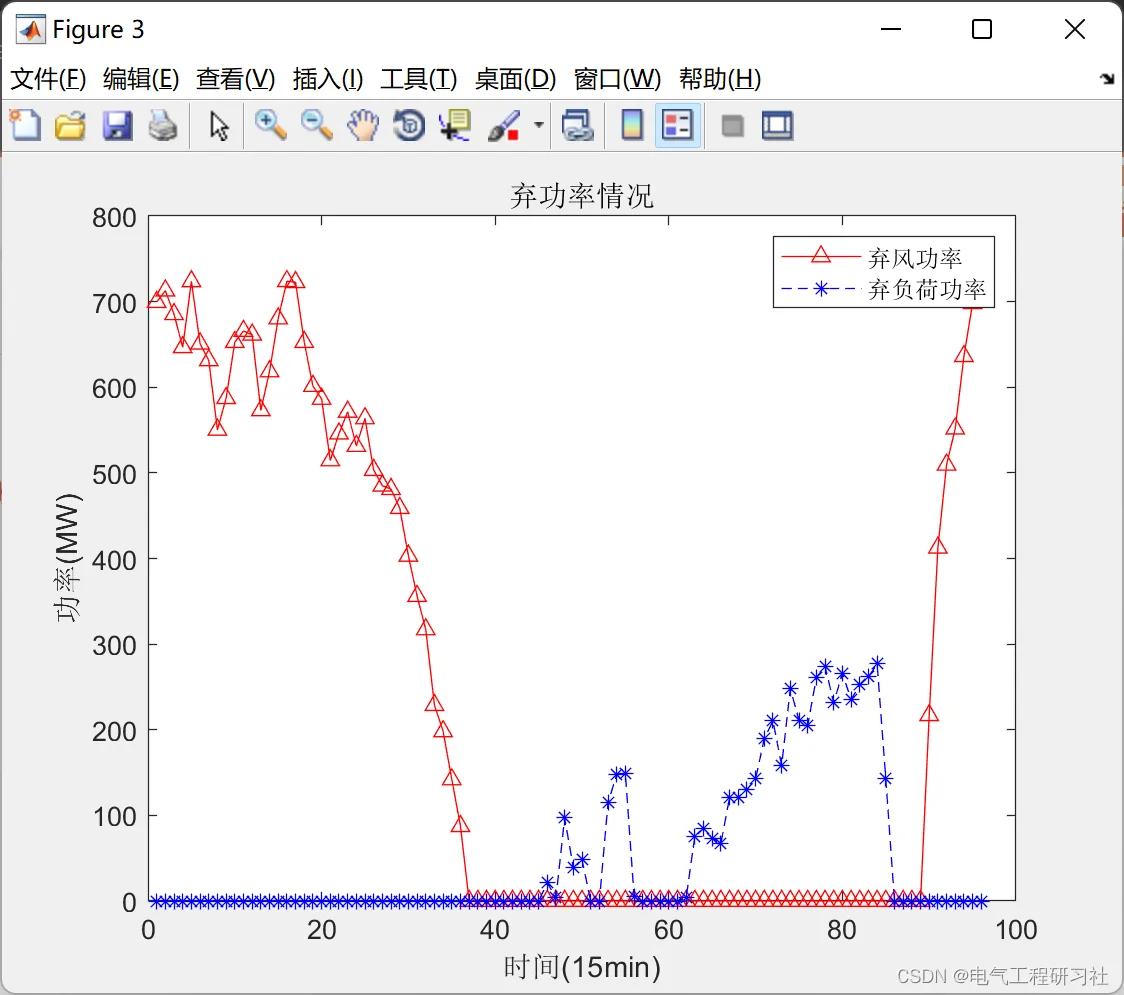Image resolution: width=1124 pixels, height=995 pixels.
Task: Open a file with the folder icon
Action: (x=70, y=125)
